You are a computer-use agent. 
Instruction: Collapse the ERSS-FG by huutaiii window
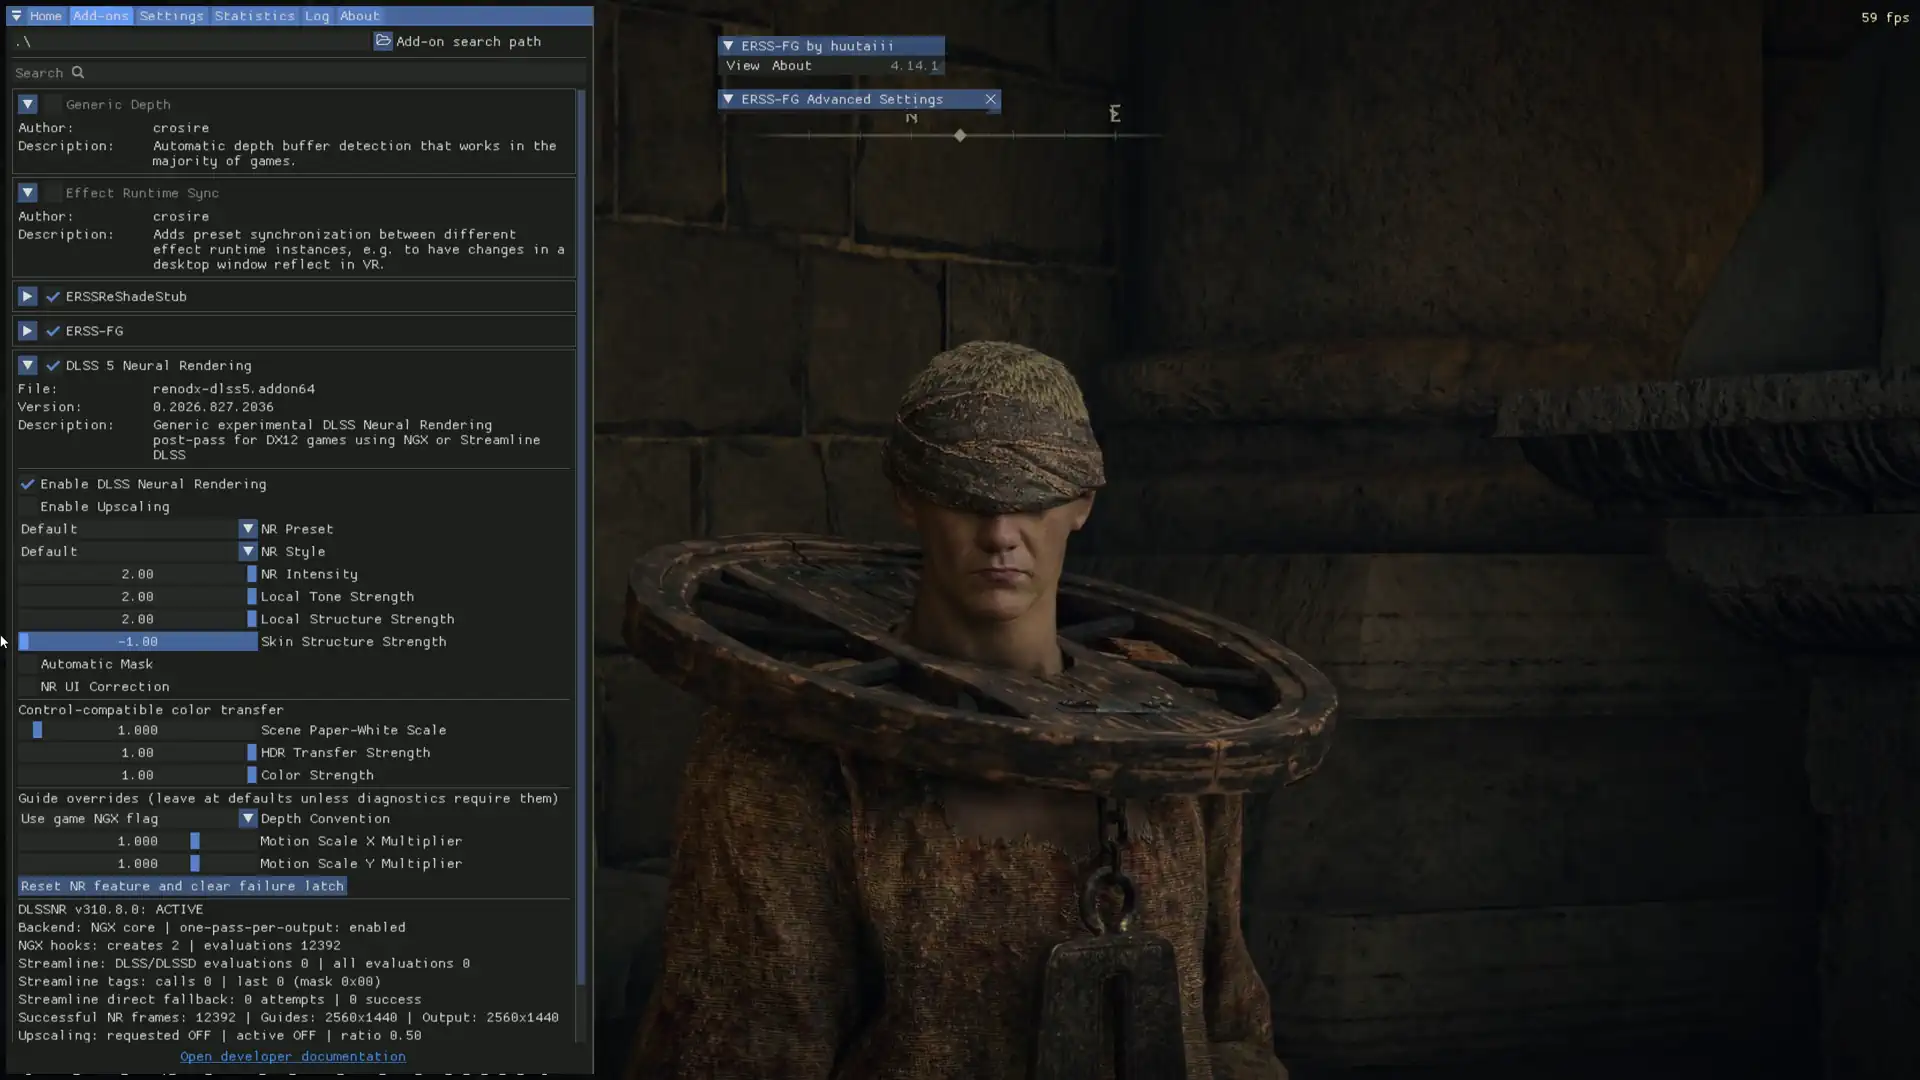tap(728, 46)
